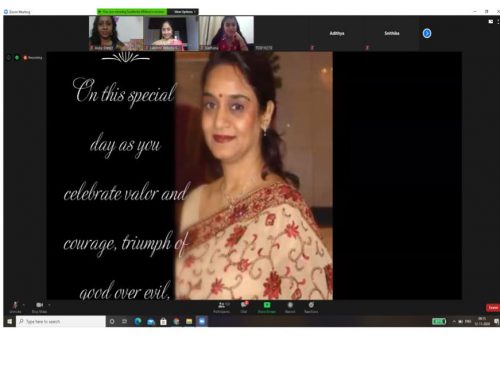The height and width of the screenshot is (383, 500).
Task: Click the Windows taskbar search box
Action: tap(61, 321)
